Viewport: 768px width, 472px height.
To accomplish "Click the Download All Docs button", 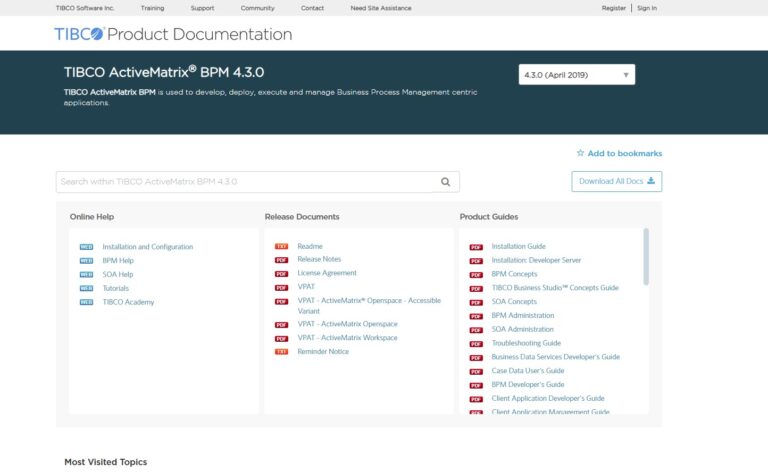I will [617, 181].
